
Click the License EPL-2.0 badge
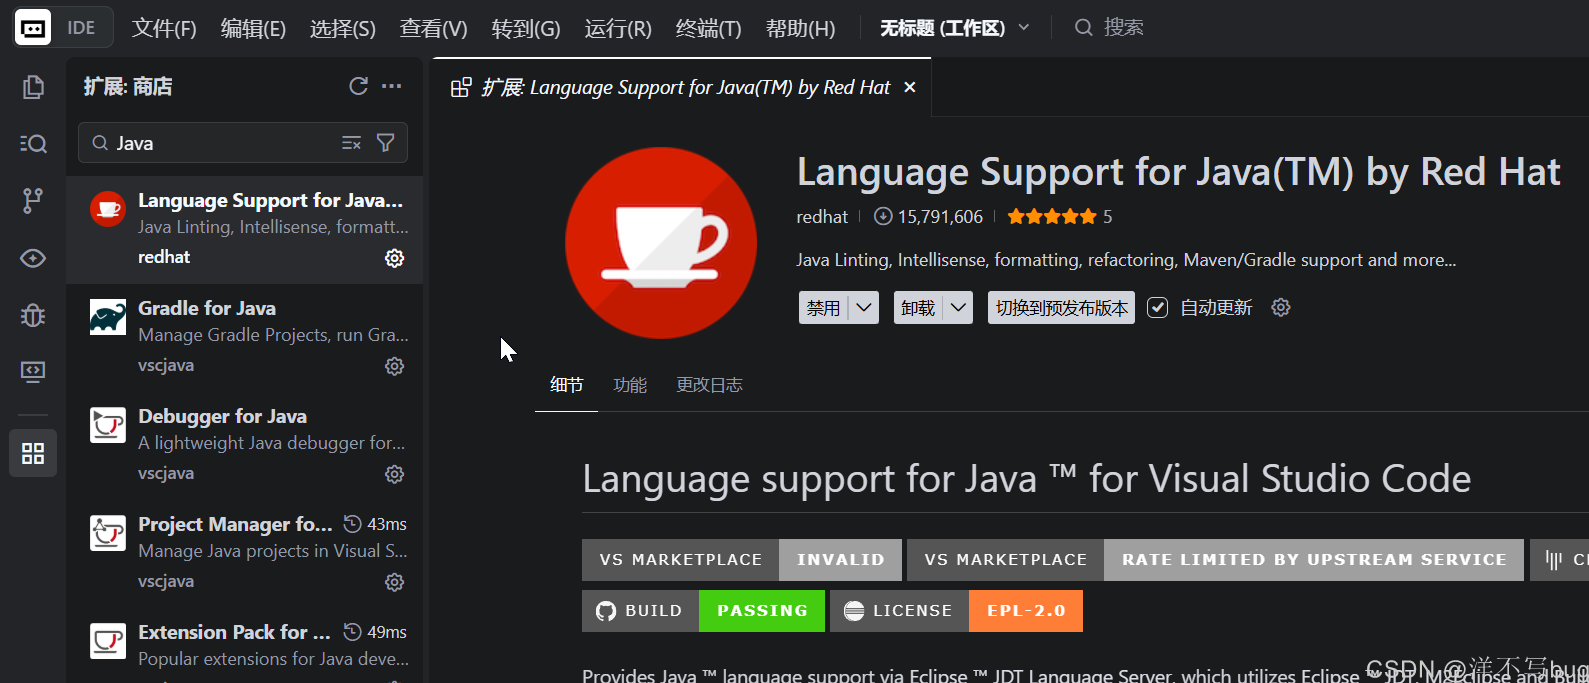pyautogui.click(x=956, y=611)
